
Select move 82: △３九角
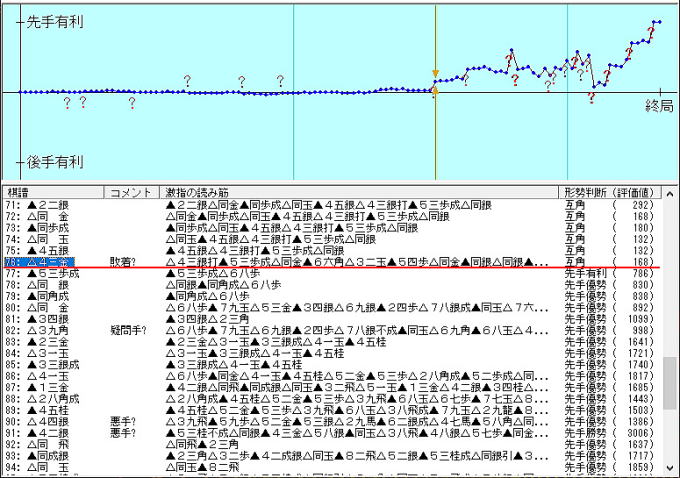38,331
